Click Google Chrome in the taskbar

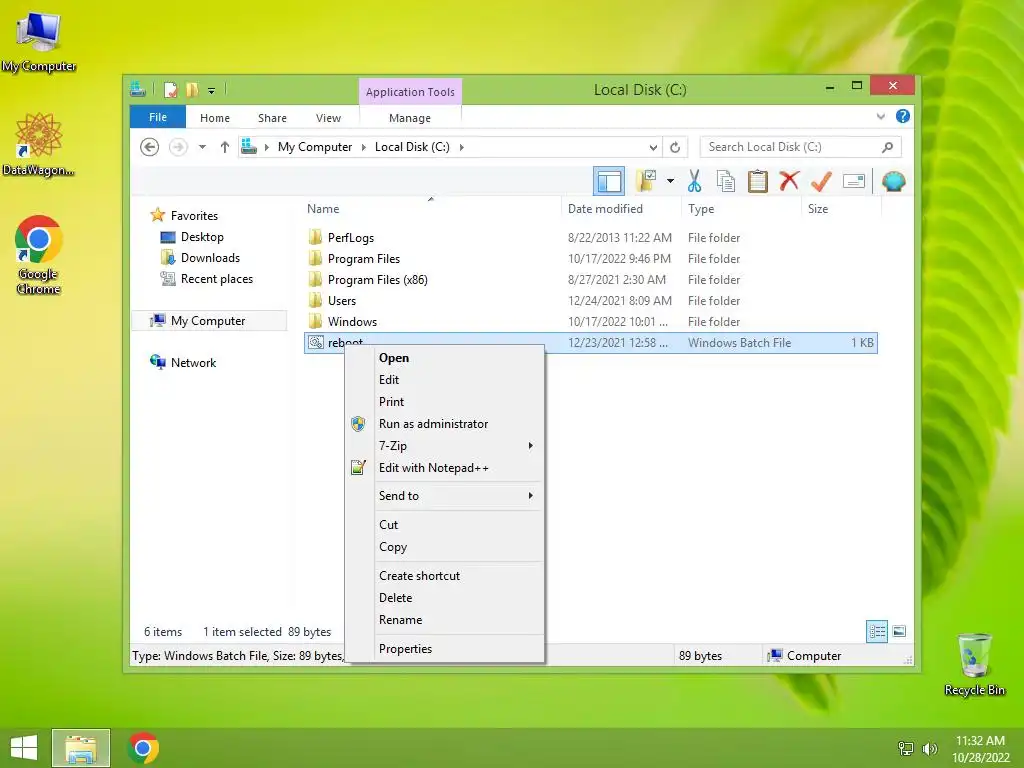pyautogui.click(x=143, y=748)
